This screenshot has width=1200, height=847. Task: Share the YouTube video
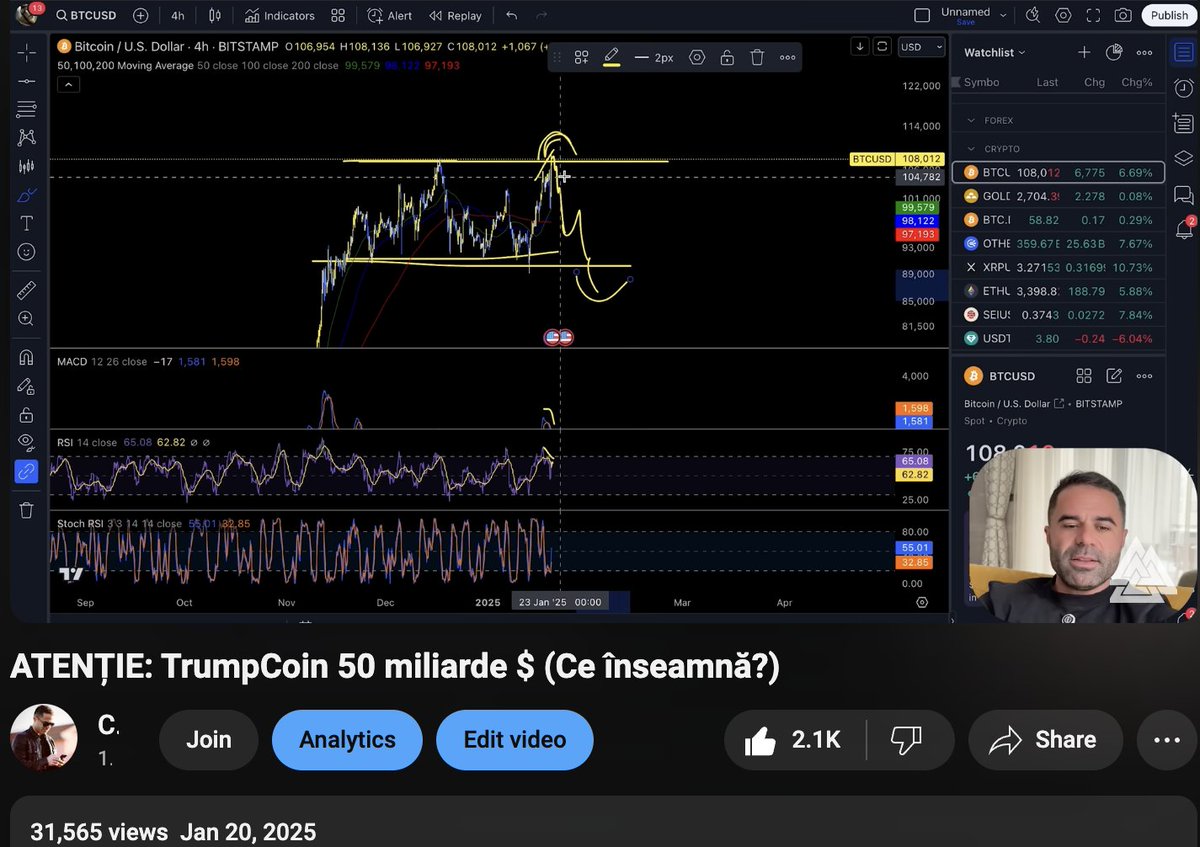click(1045, 740)
